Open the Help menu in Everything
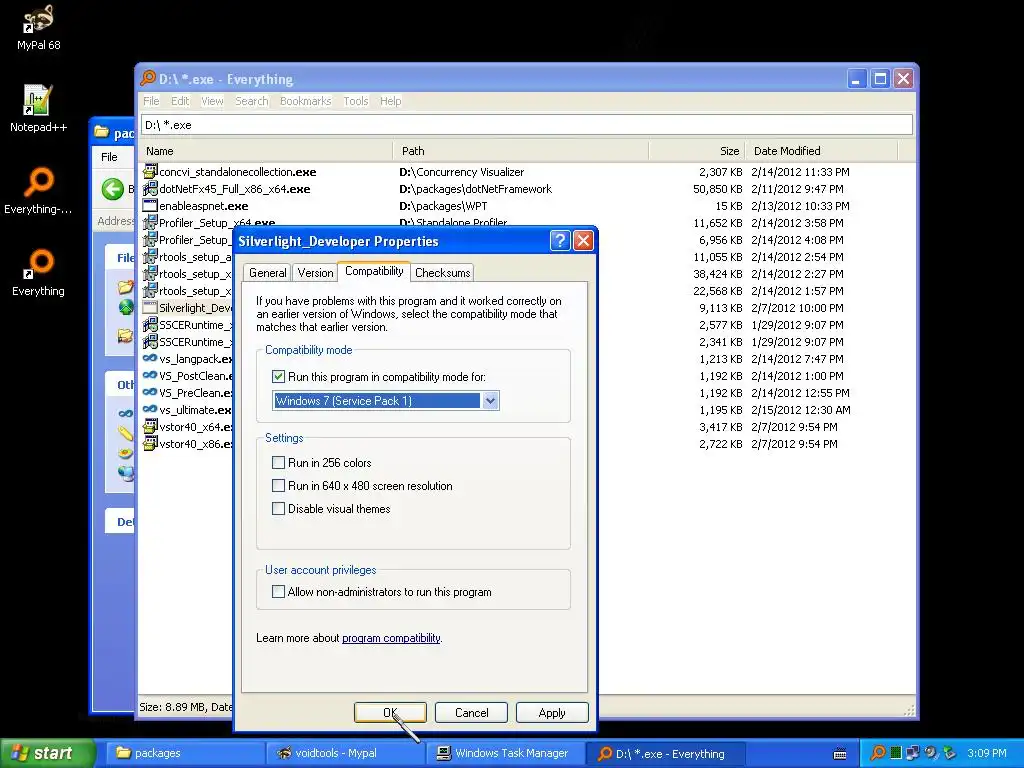Image resolution: width=1024 pixels, height=768 pixels. tap(391, 101)
